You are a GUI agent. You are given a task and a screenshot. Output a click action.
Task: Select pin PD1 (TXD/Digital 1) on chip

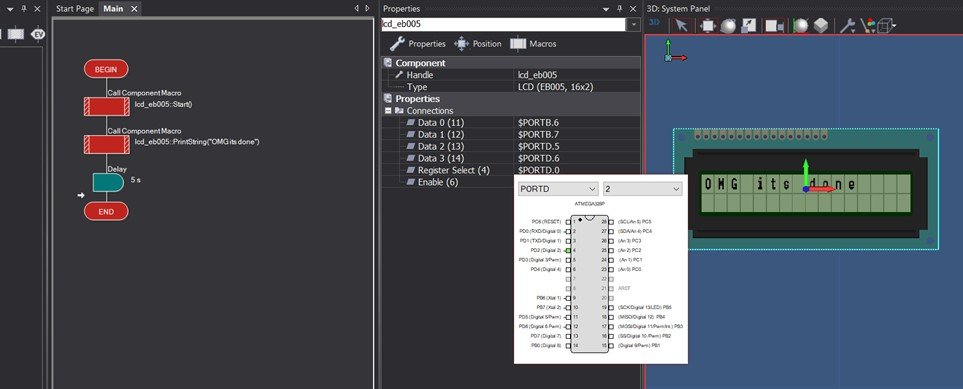pos(568,241)
